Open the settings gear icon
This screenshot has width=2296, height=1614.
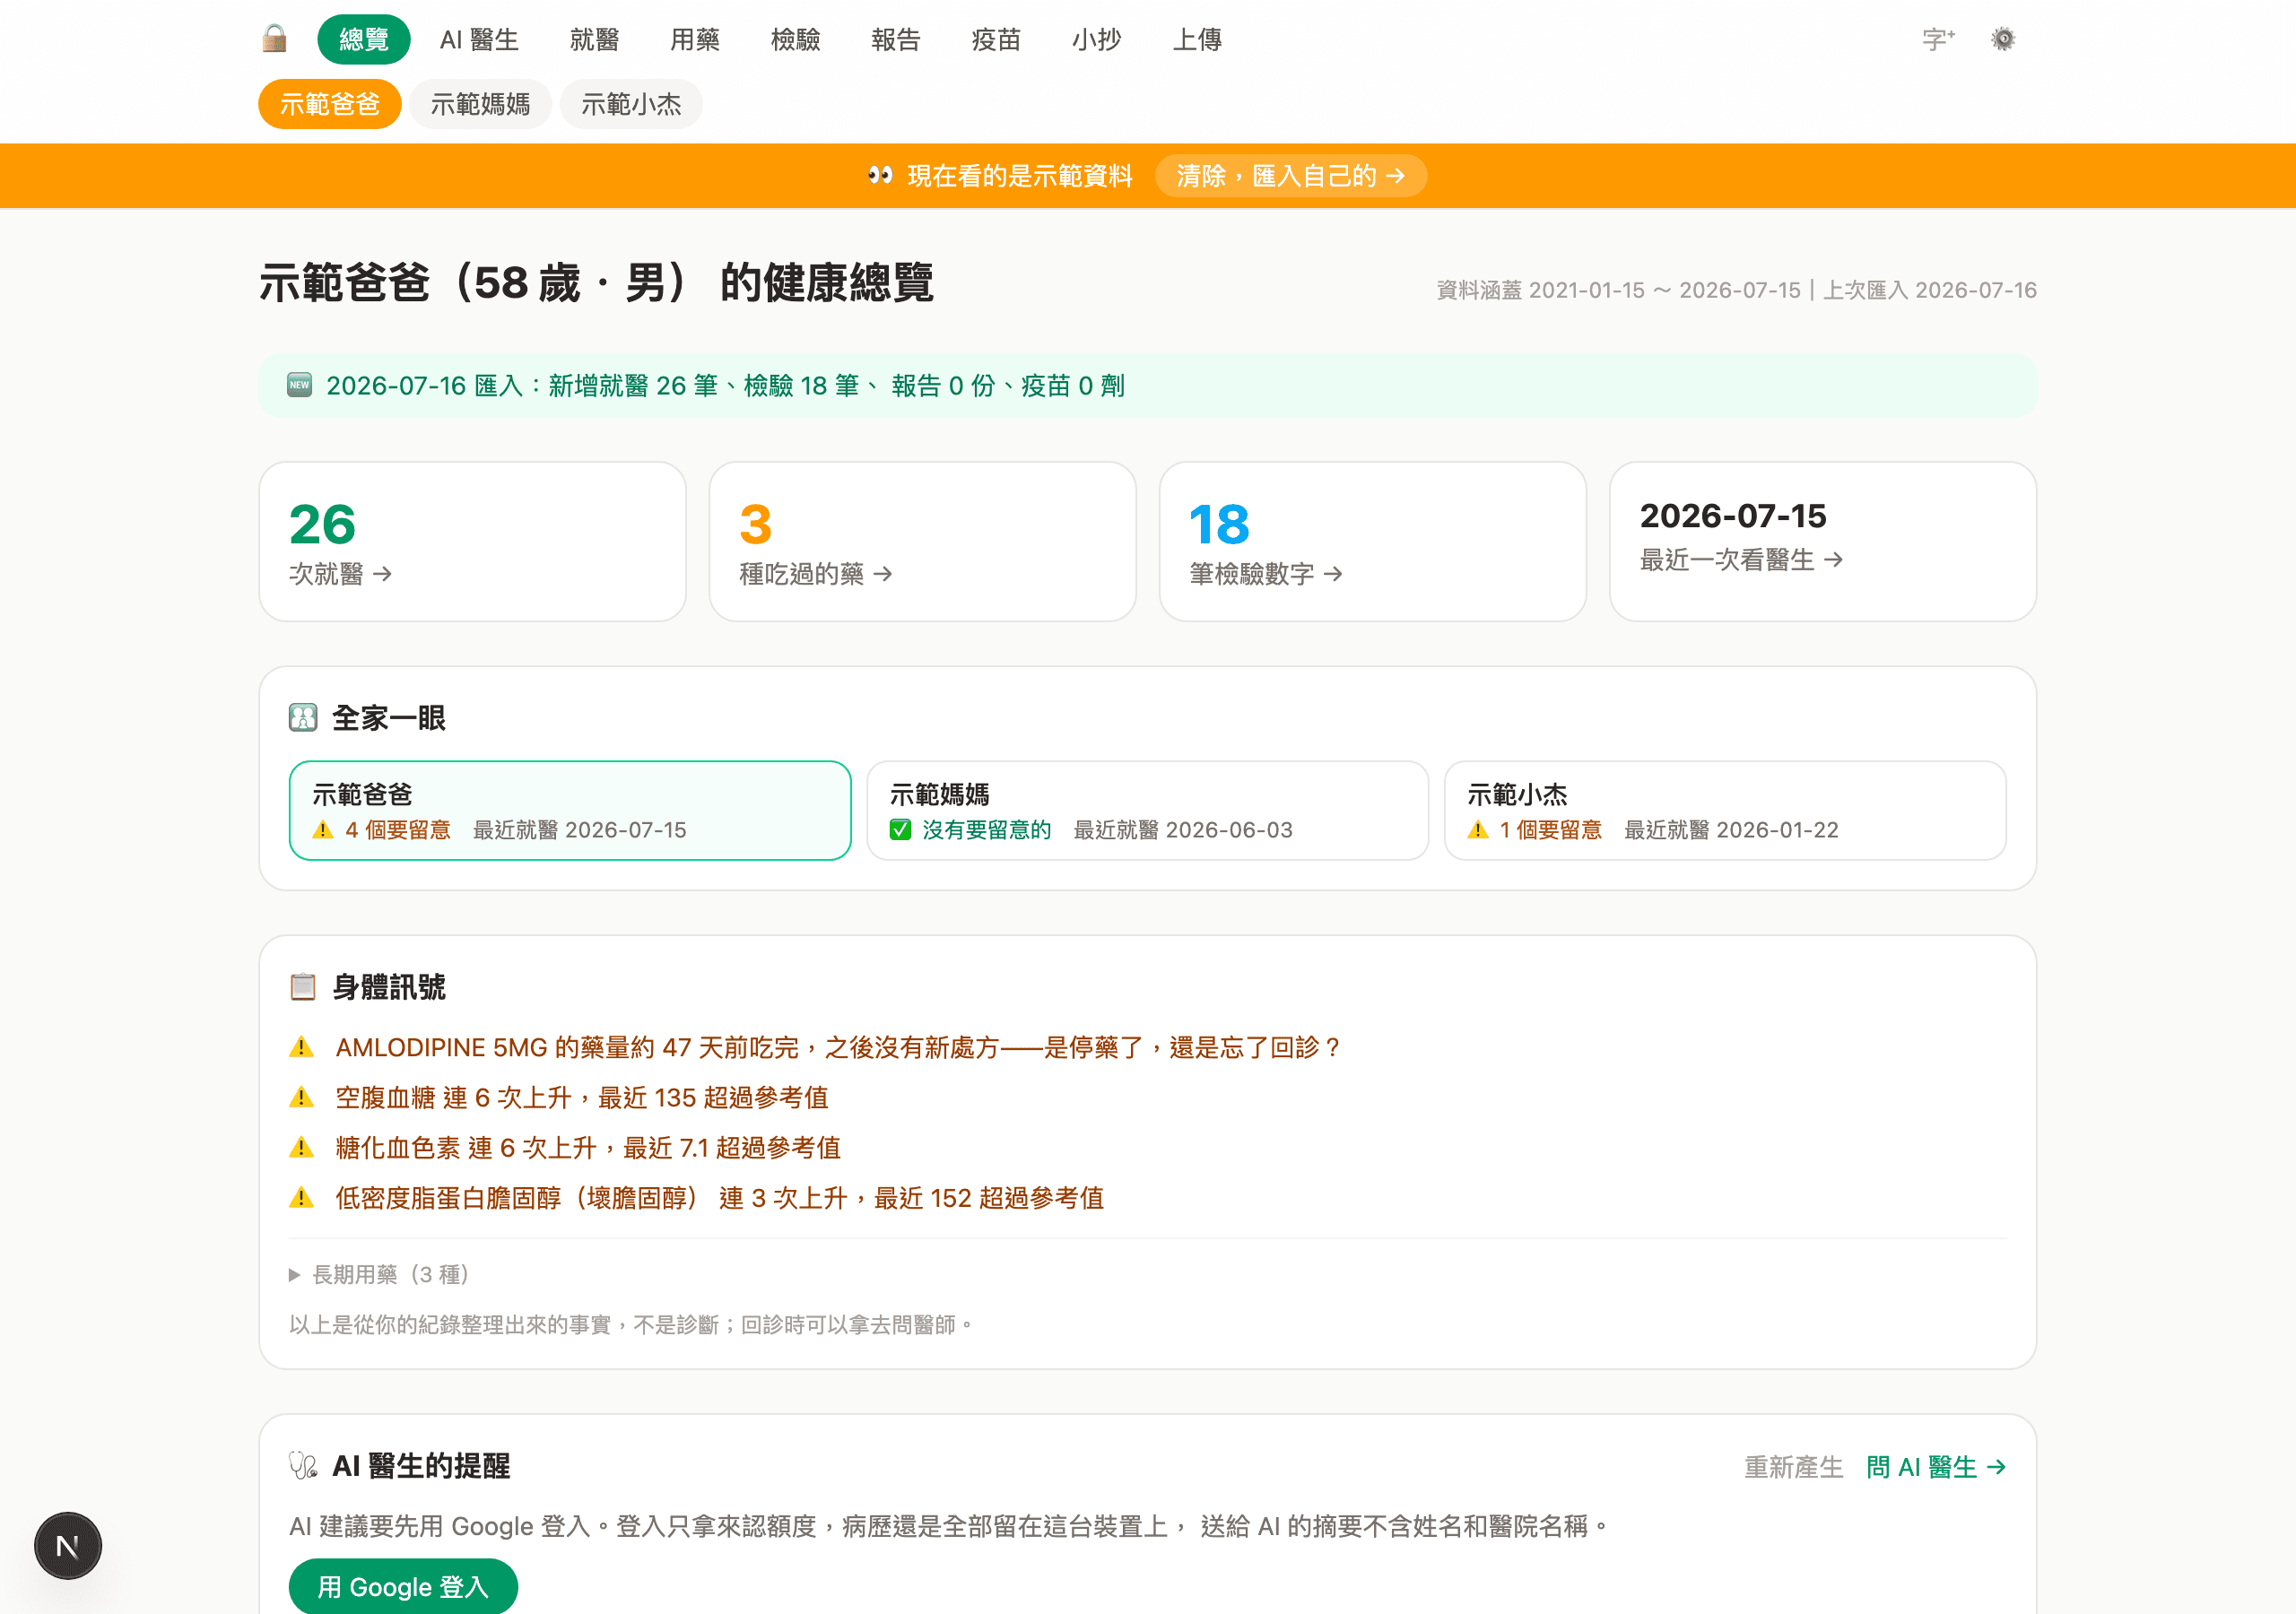pos(2003,39)
